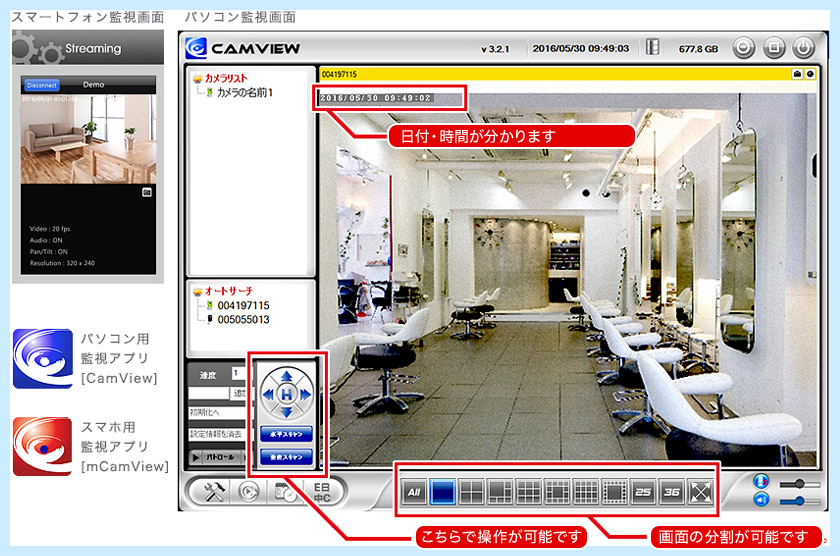Select the 4-split screen layout

[x=471, y=491]
